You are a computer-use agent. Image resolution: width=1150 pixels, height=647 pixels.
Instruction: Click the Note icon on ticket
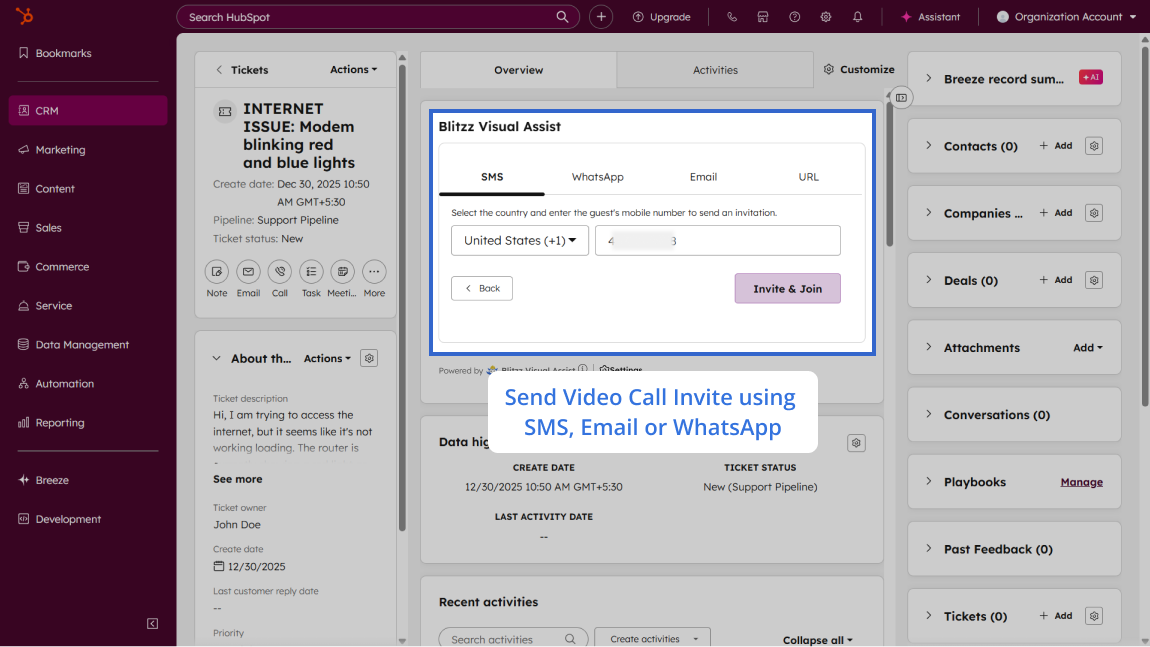tap(217, 272)
